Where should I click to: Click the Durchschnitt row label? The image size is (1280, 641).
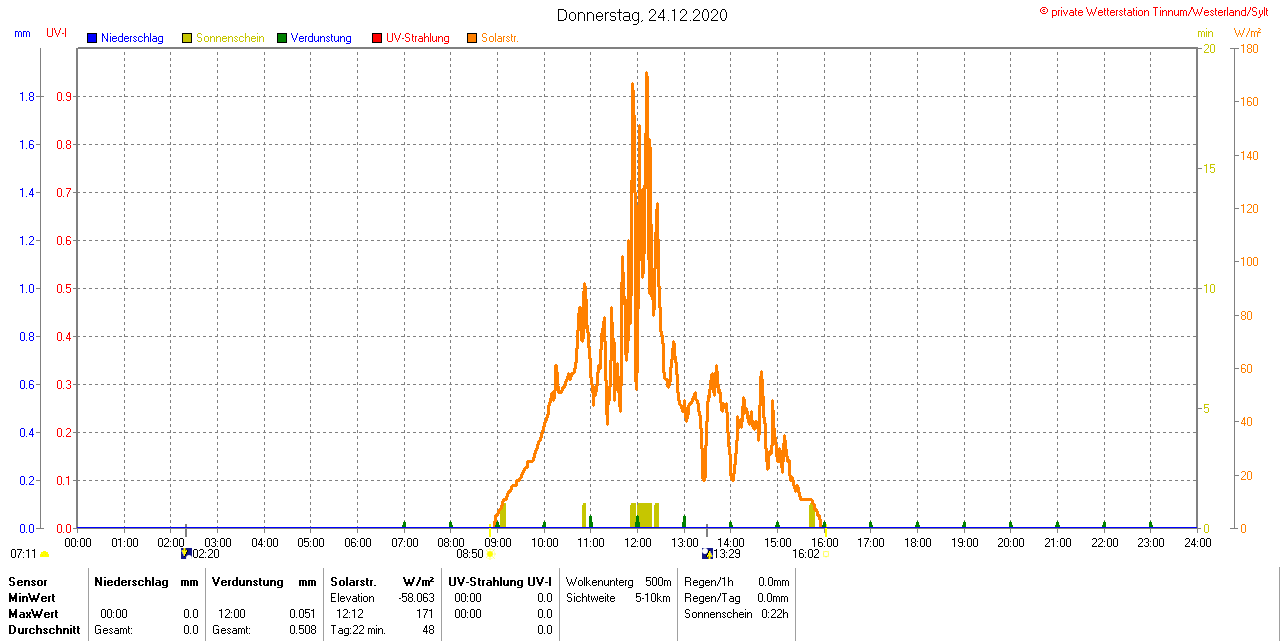44,630
